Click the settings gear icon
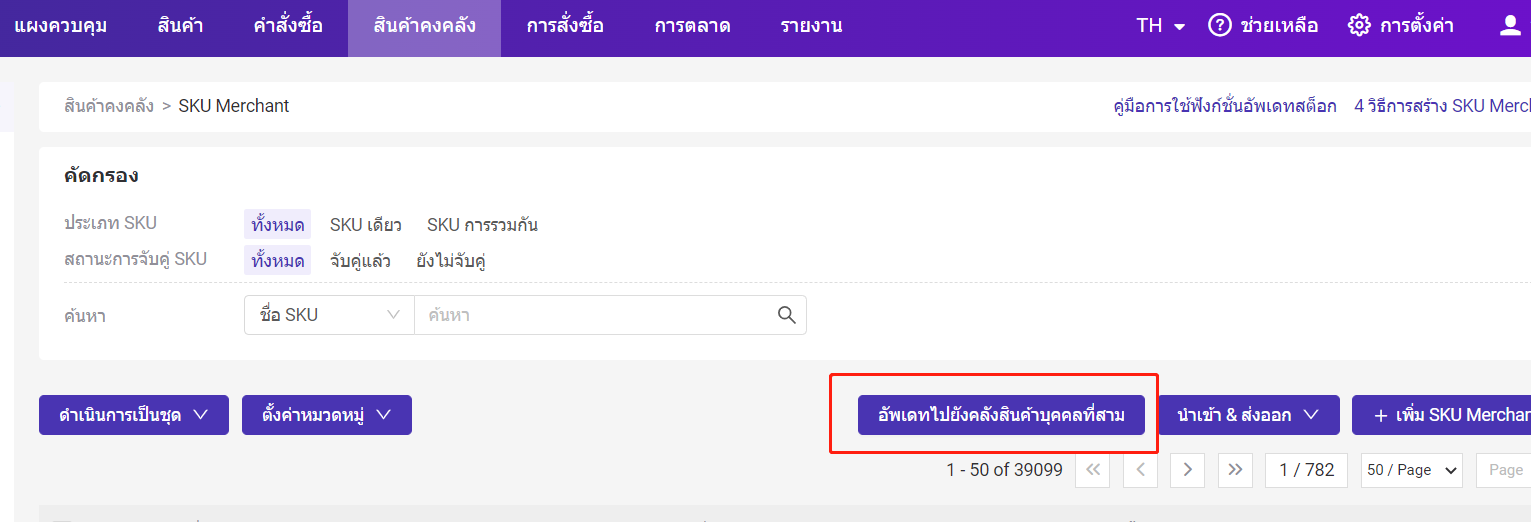 [1359, 26]
